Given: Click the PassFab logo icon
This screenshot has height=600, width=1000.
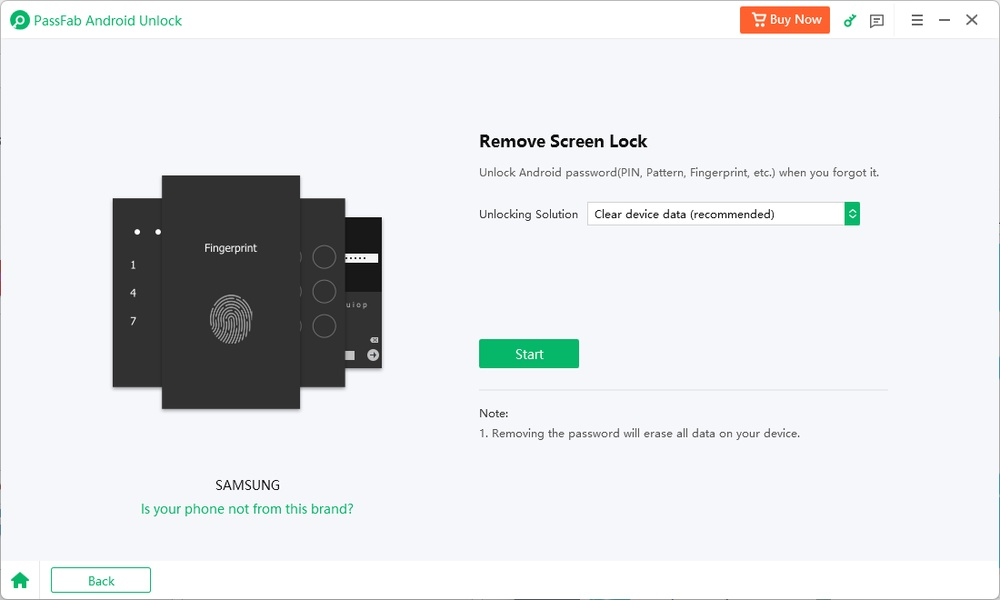Looking at the screenshot, I should pos(19,20).
